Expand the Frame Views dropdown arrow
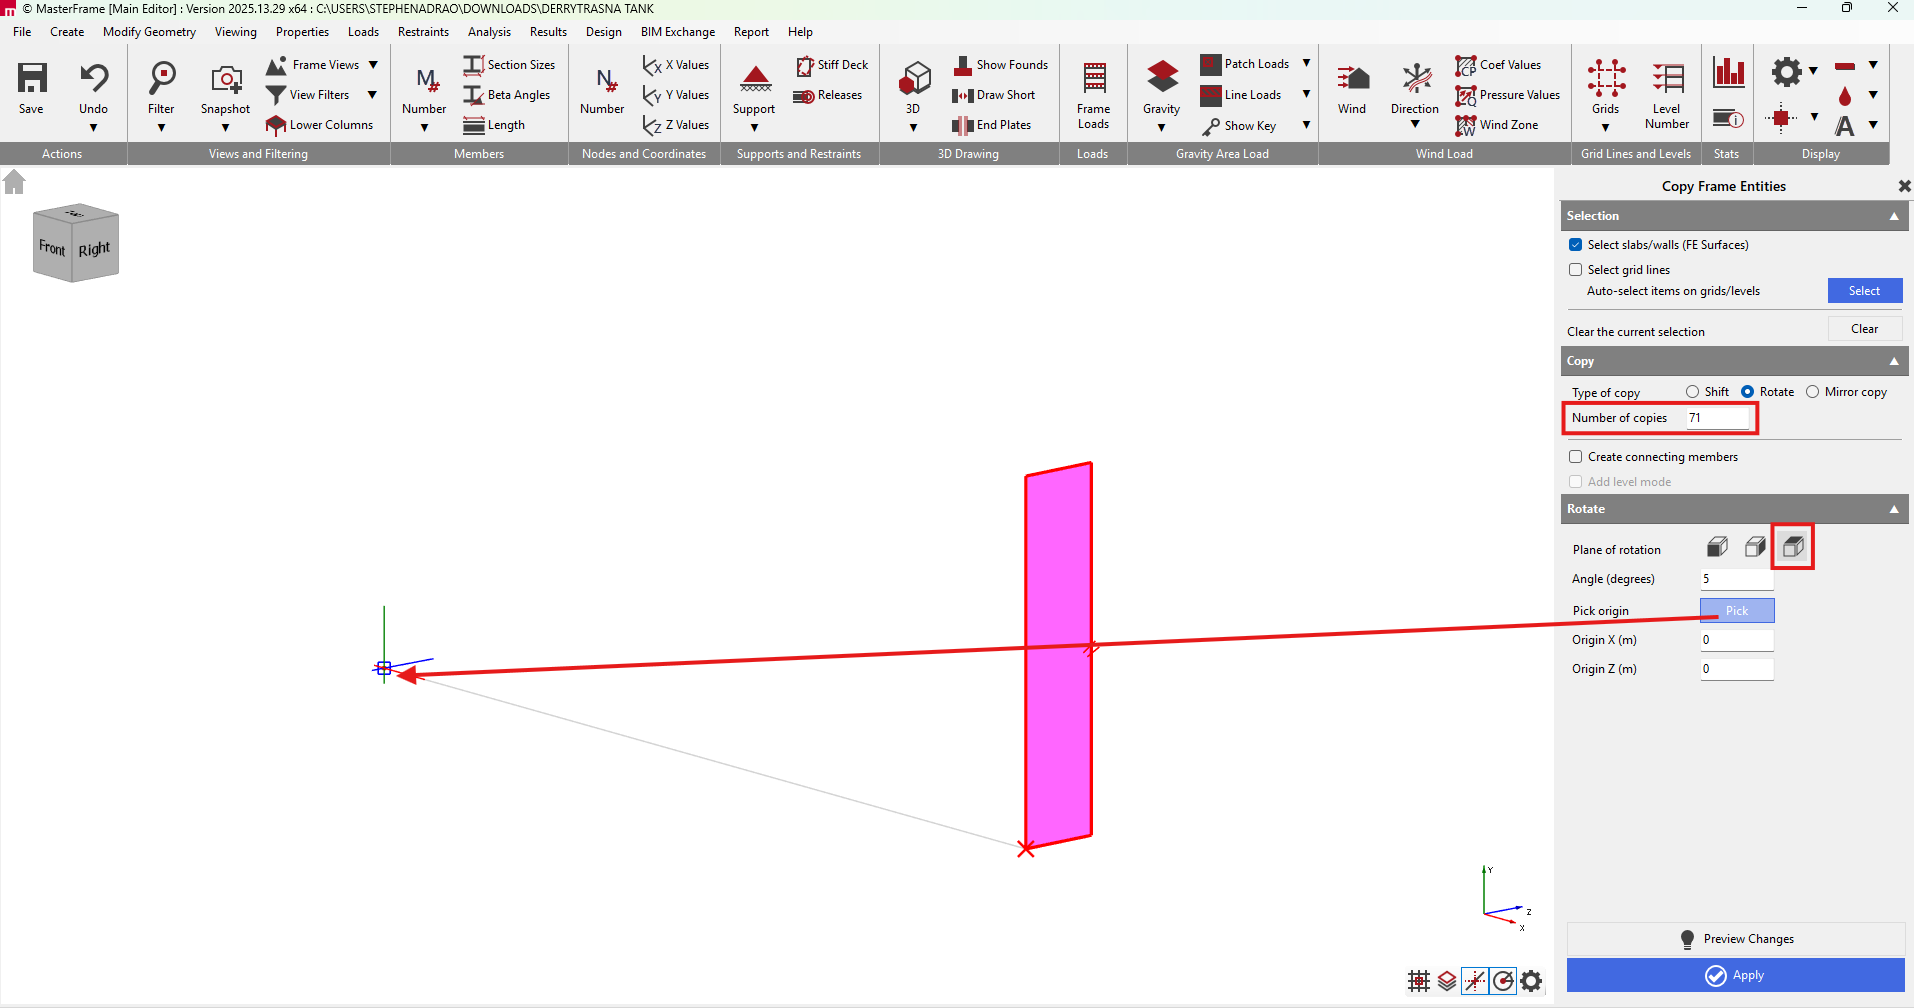Image resolution: width=1914 pixels, height=1008 pixels. coord(373,65)
